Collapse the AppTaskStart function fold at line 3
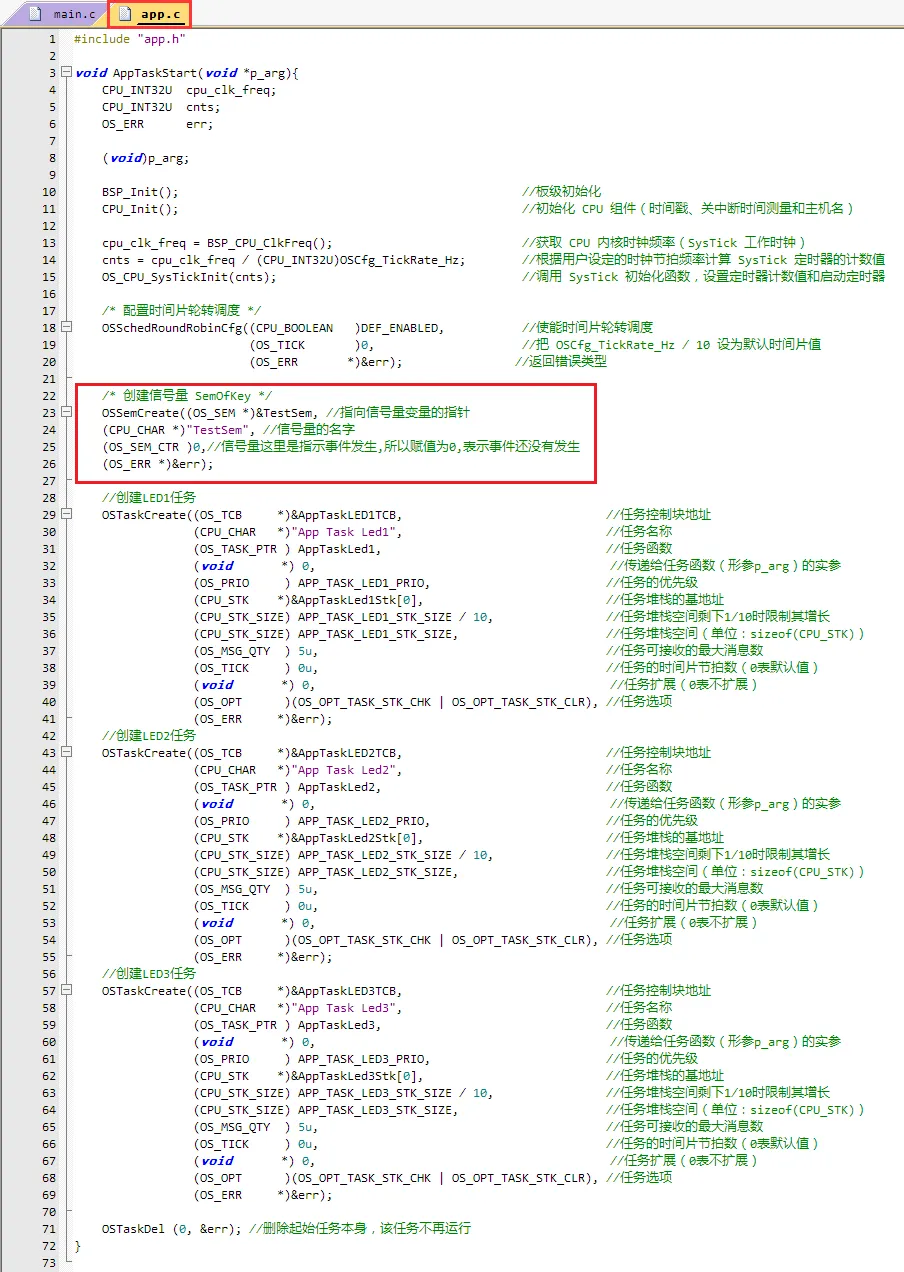Image resolution: width=904 pixels, height=1272 pixels. point(66,73)
